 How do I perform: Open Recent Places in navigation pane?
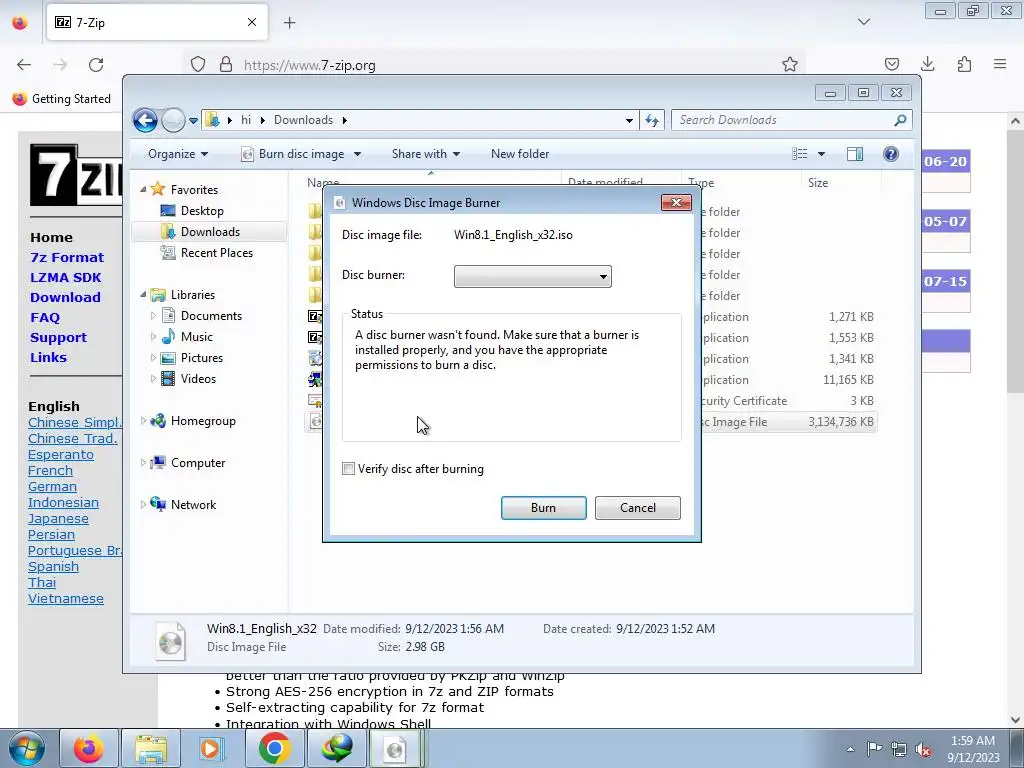point(216,253)
